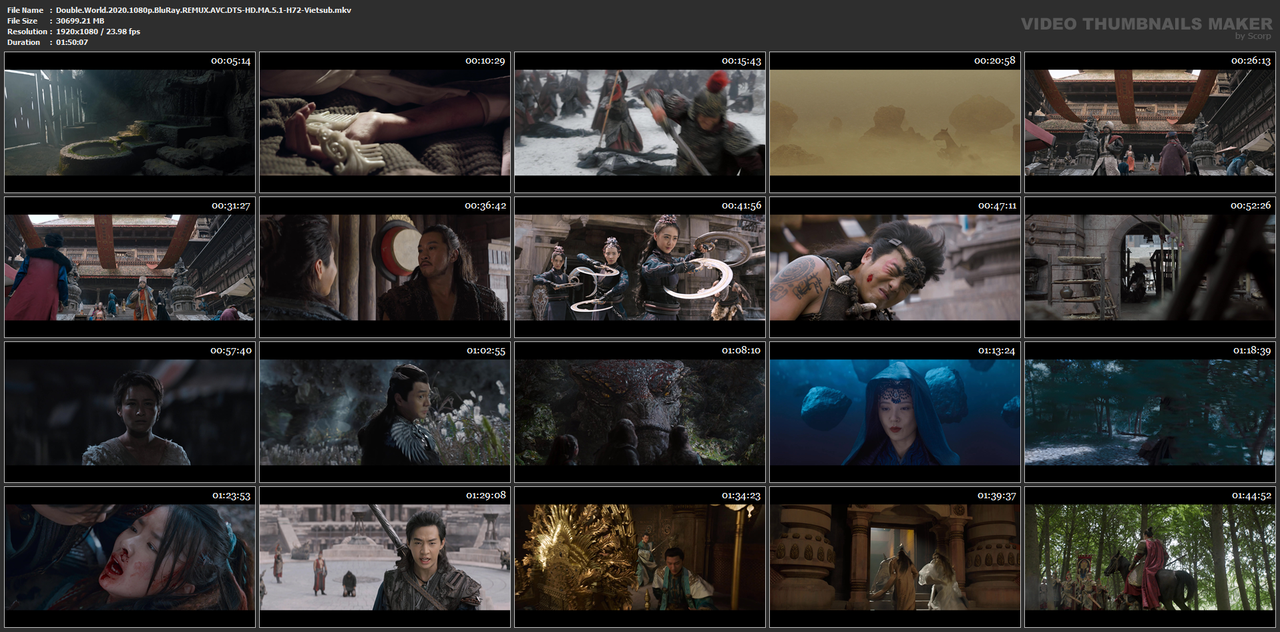Select the horse rider forest frame 01:44:52
Viewport: 1280px width, 632px height.
1150,557
